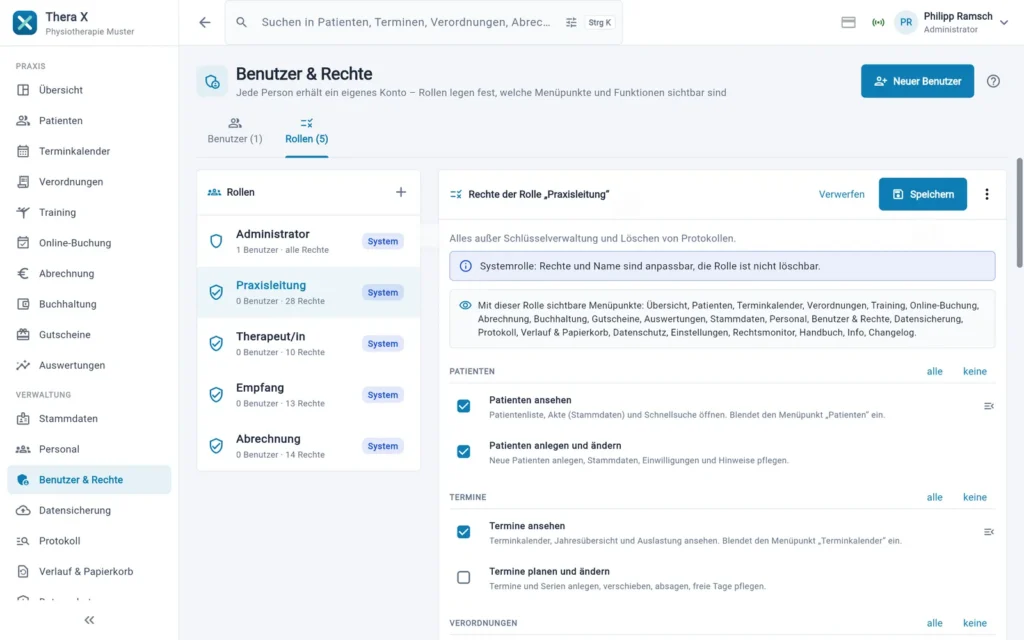Uncheck Patienten anlegen und ändern checkbox
Screen dimensions: 1024x640
coord(464,452)
